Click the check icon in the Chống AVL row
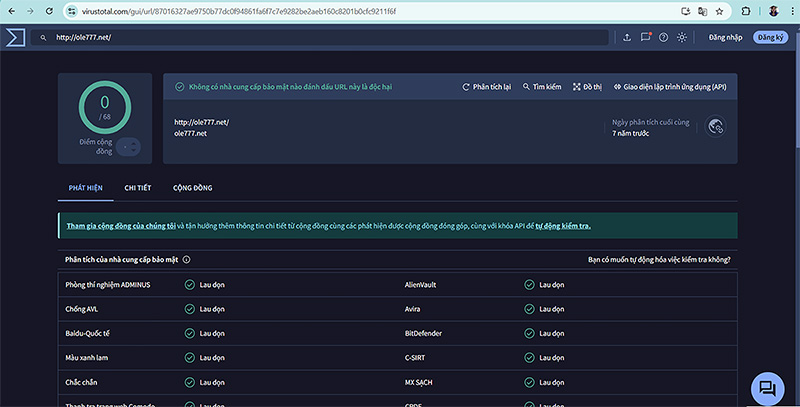The width and height of the screenshot is (800, 407). (189, 309)
